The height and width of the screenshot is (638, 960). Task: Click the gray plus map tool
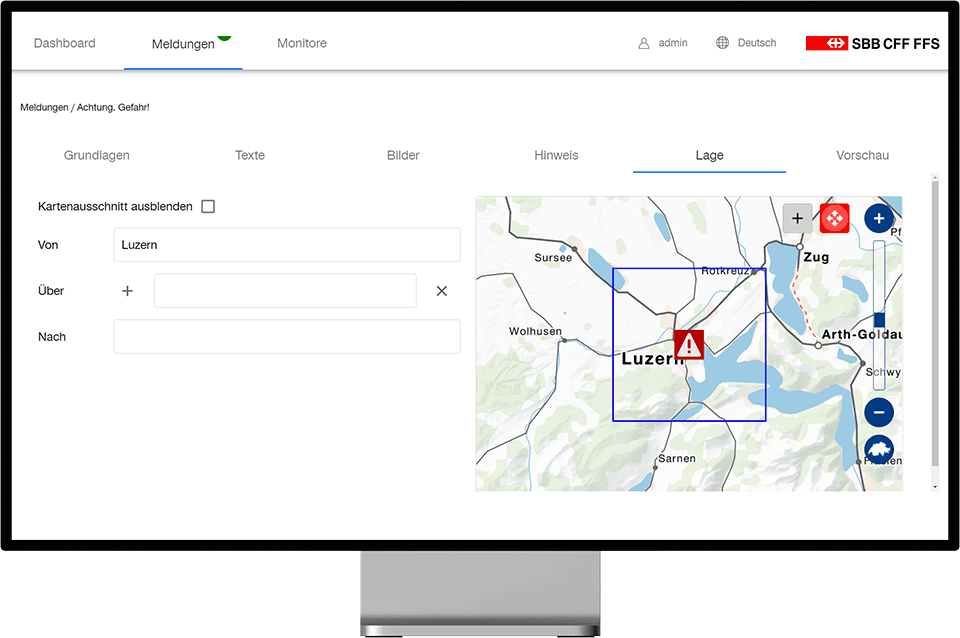(x=797, y=218)
